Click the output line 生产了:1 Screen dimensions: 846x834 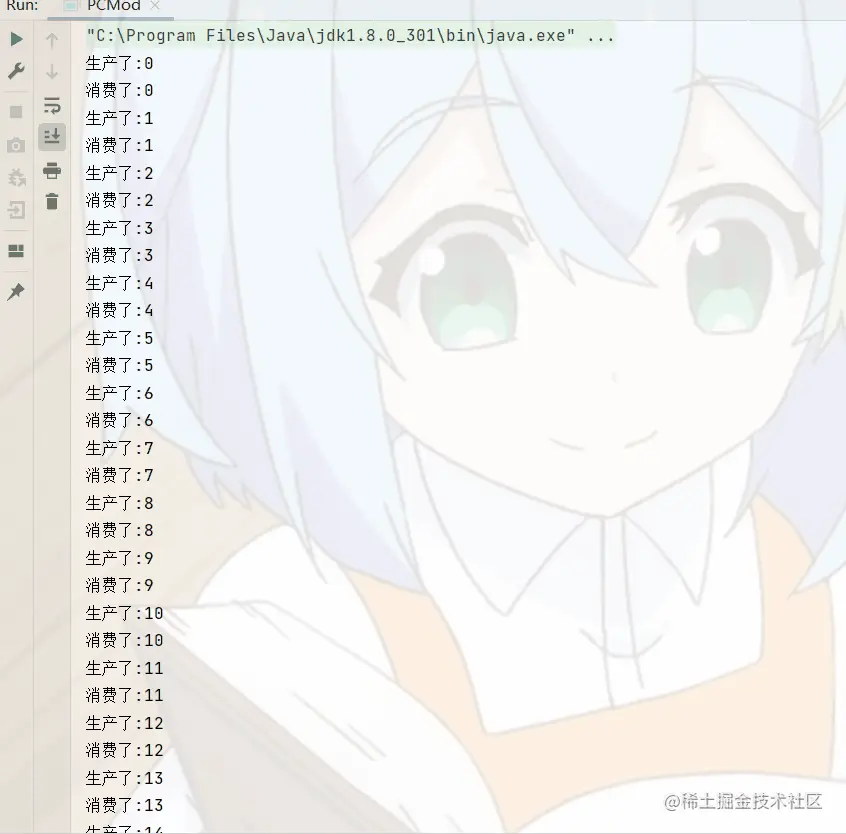coord(119,119)
